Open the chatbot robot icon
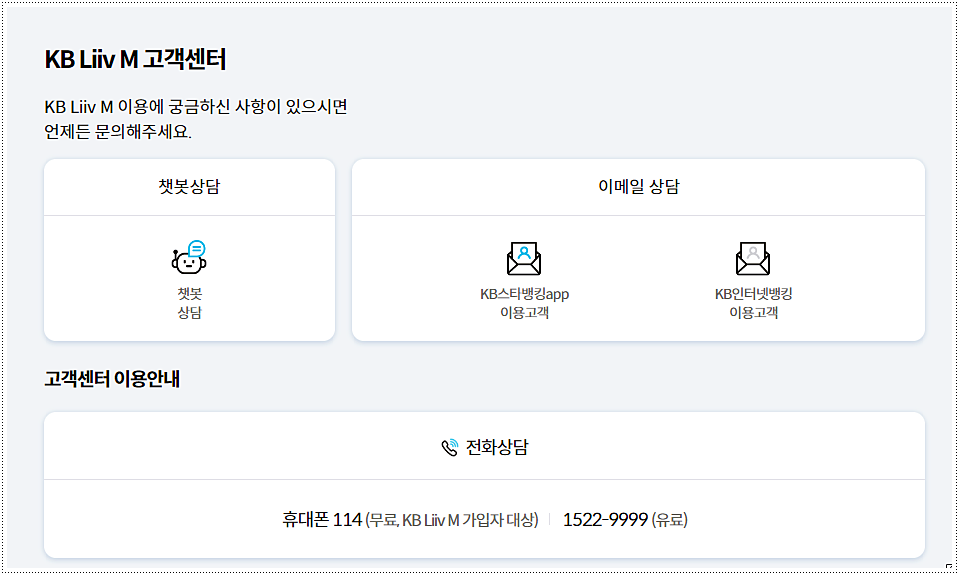Viewport: 959px width, 575px height. pos(189,257)
